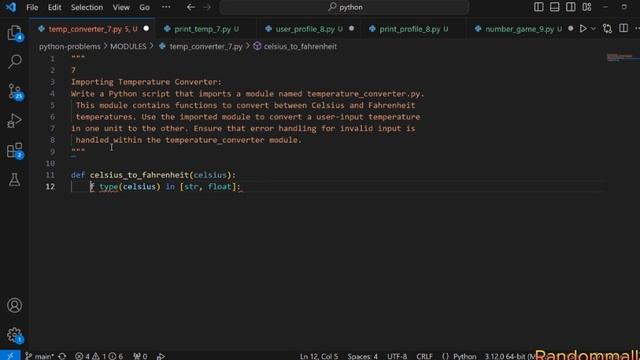
Task: Click the word float on line 12
Action: pyautogui.click(x=220, y=187)
